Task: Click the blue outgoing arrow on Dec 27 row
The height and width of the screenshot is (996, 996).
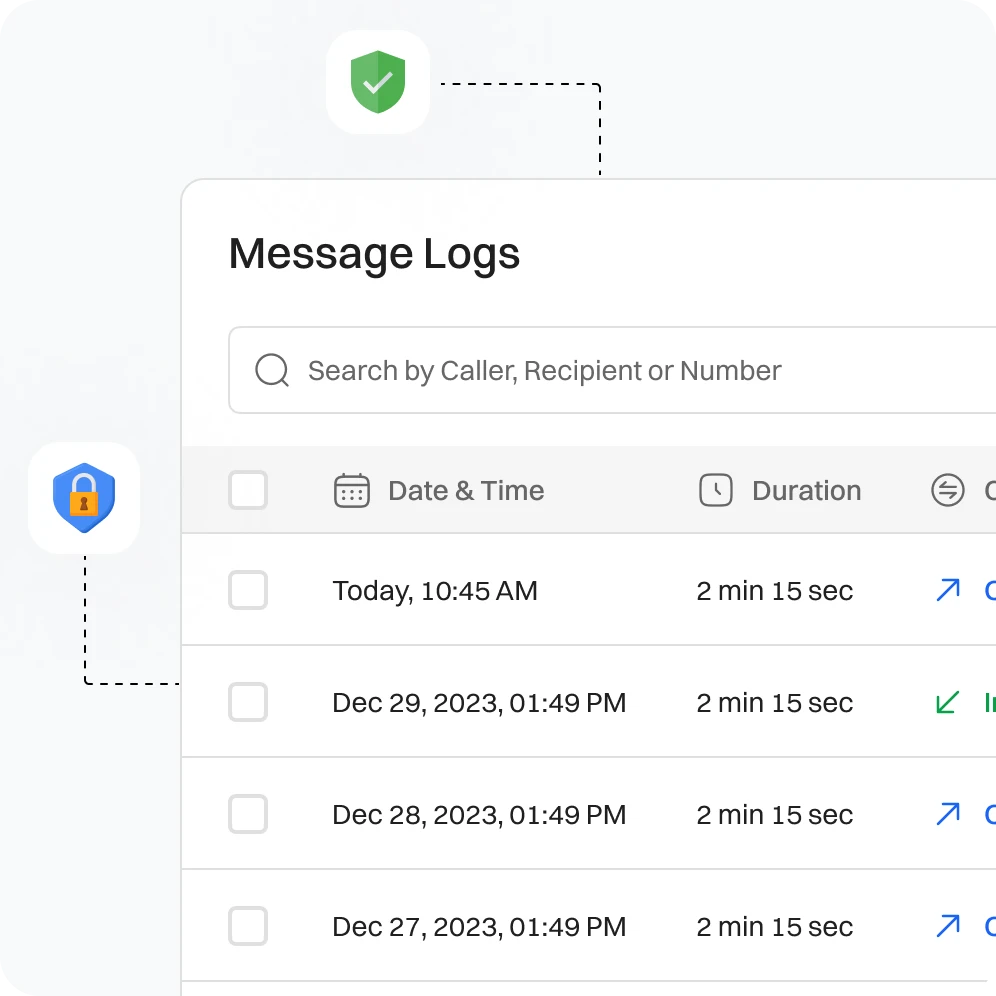Action: [947, 926]
